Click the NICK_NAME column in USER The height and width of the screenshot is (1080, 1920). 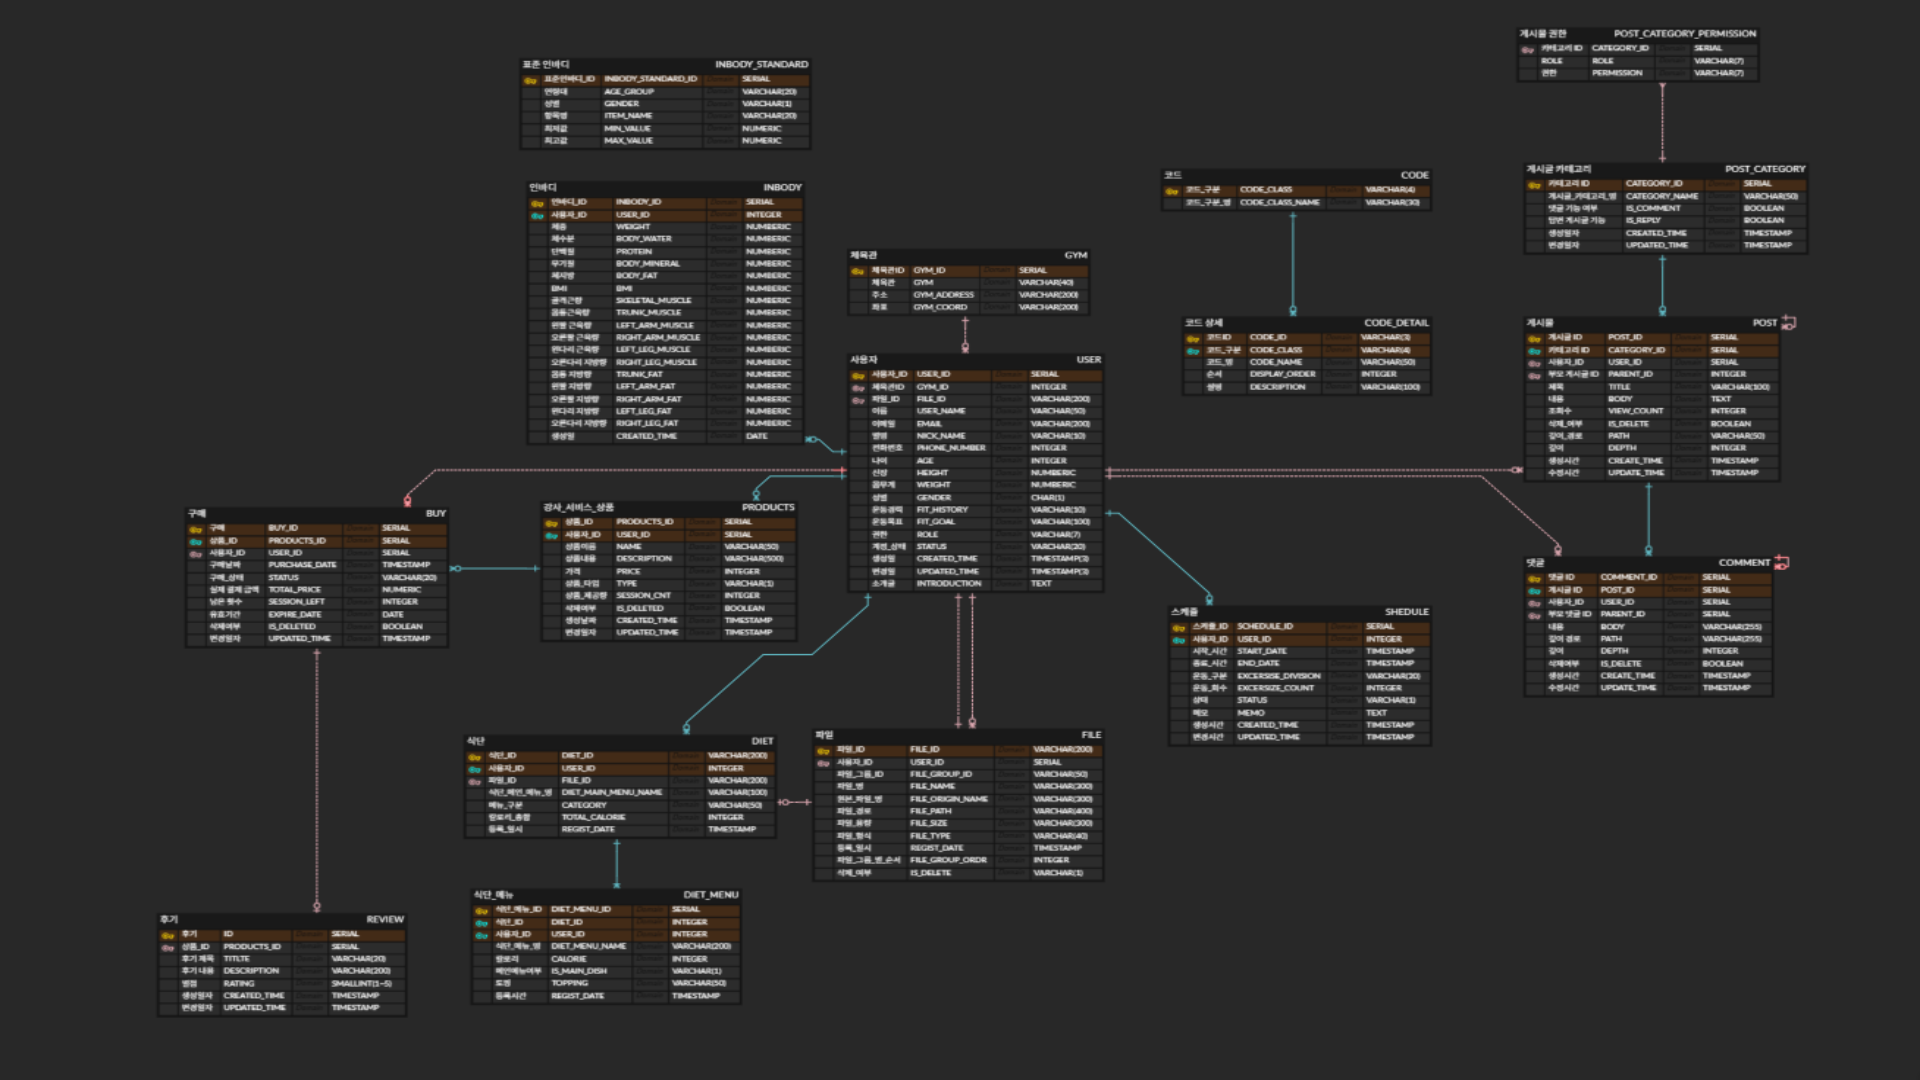(x=941, y=436)
